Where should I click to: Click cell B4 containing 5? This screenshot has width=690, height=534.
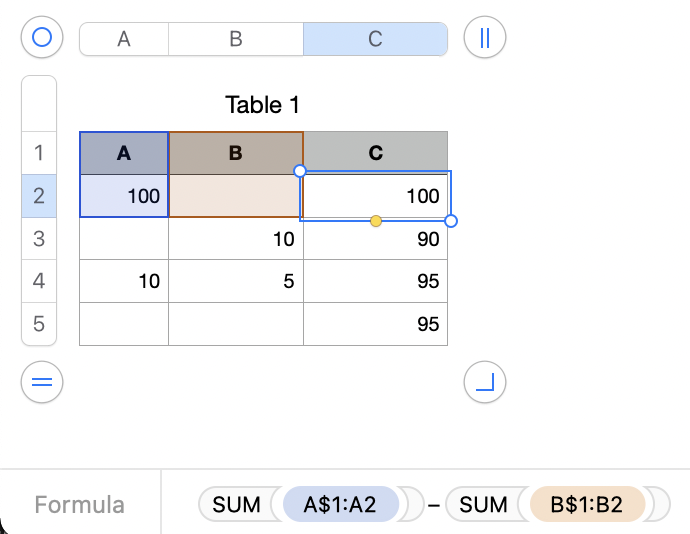(x=236, y=282)
